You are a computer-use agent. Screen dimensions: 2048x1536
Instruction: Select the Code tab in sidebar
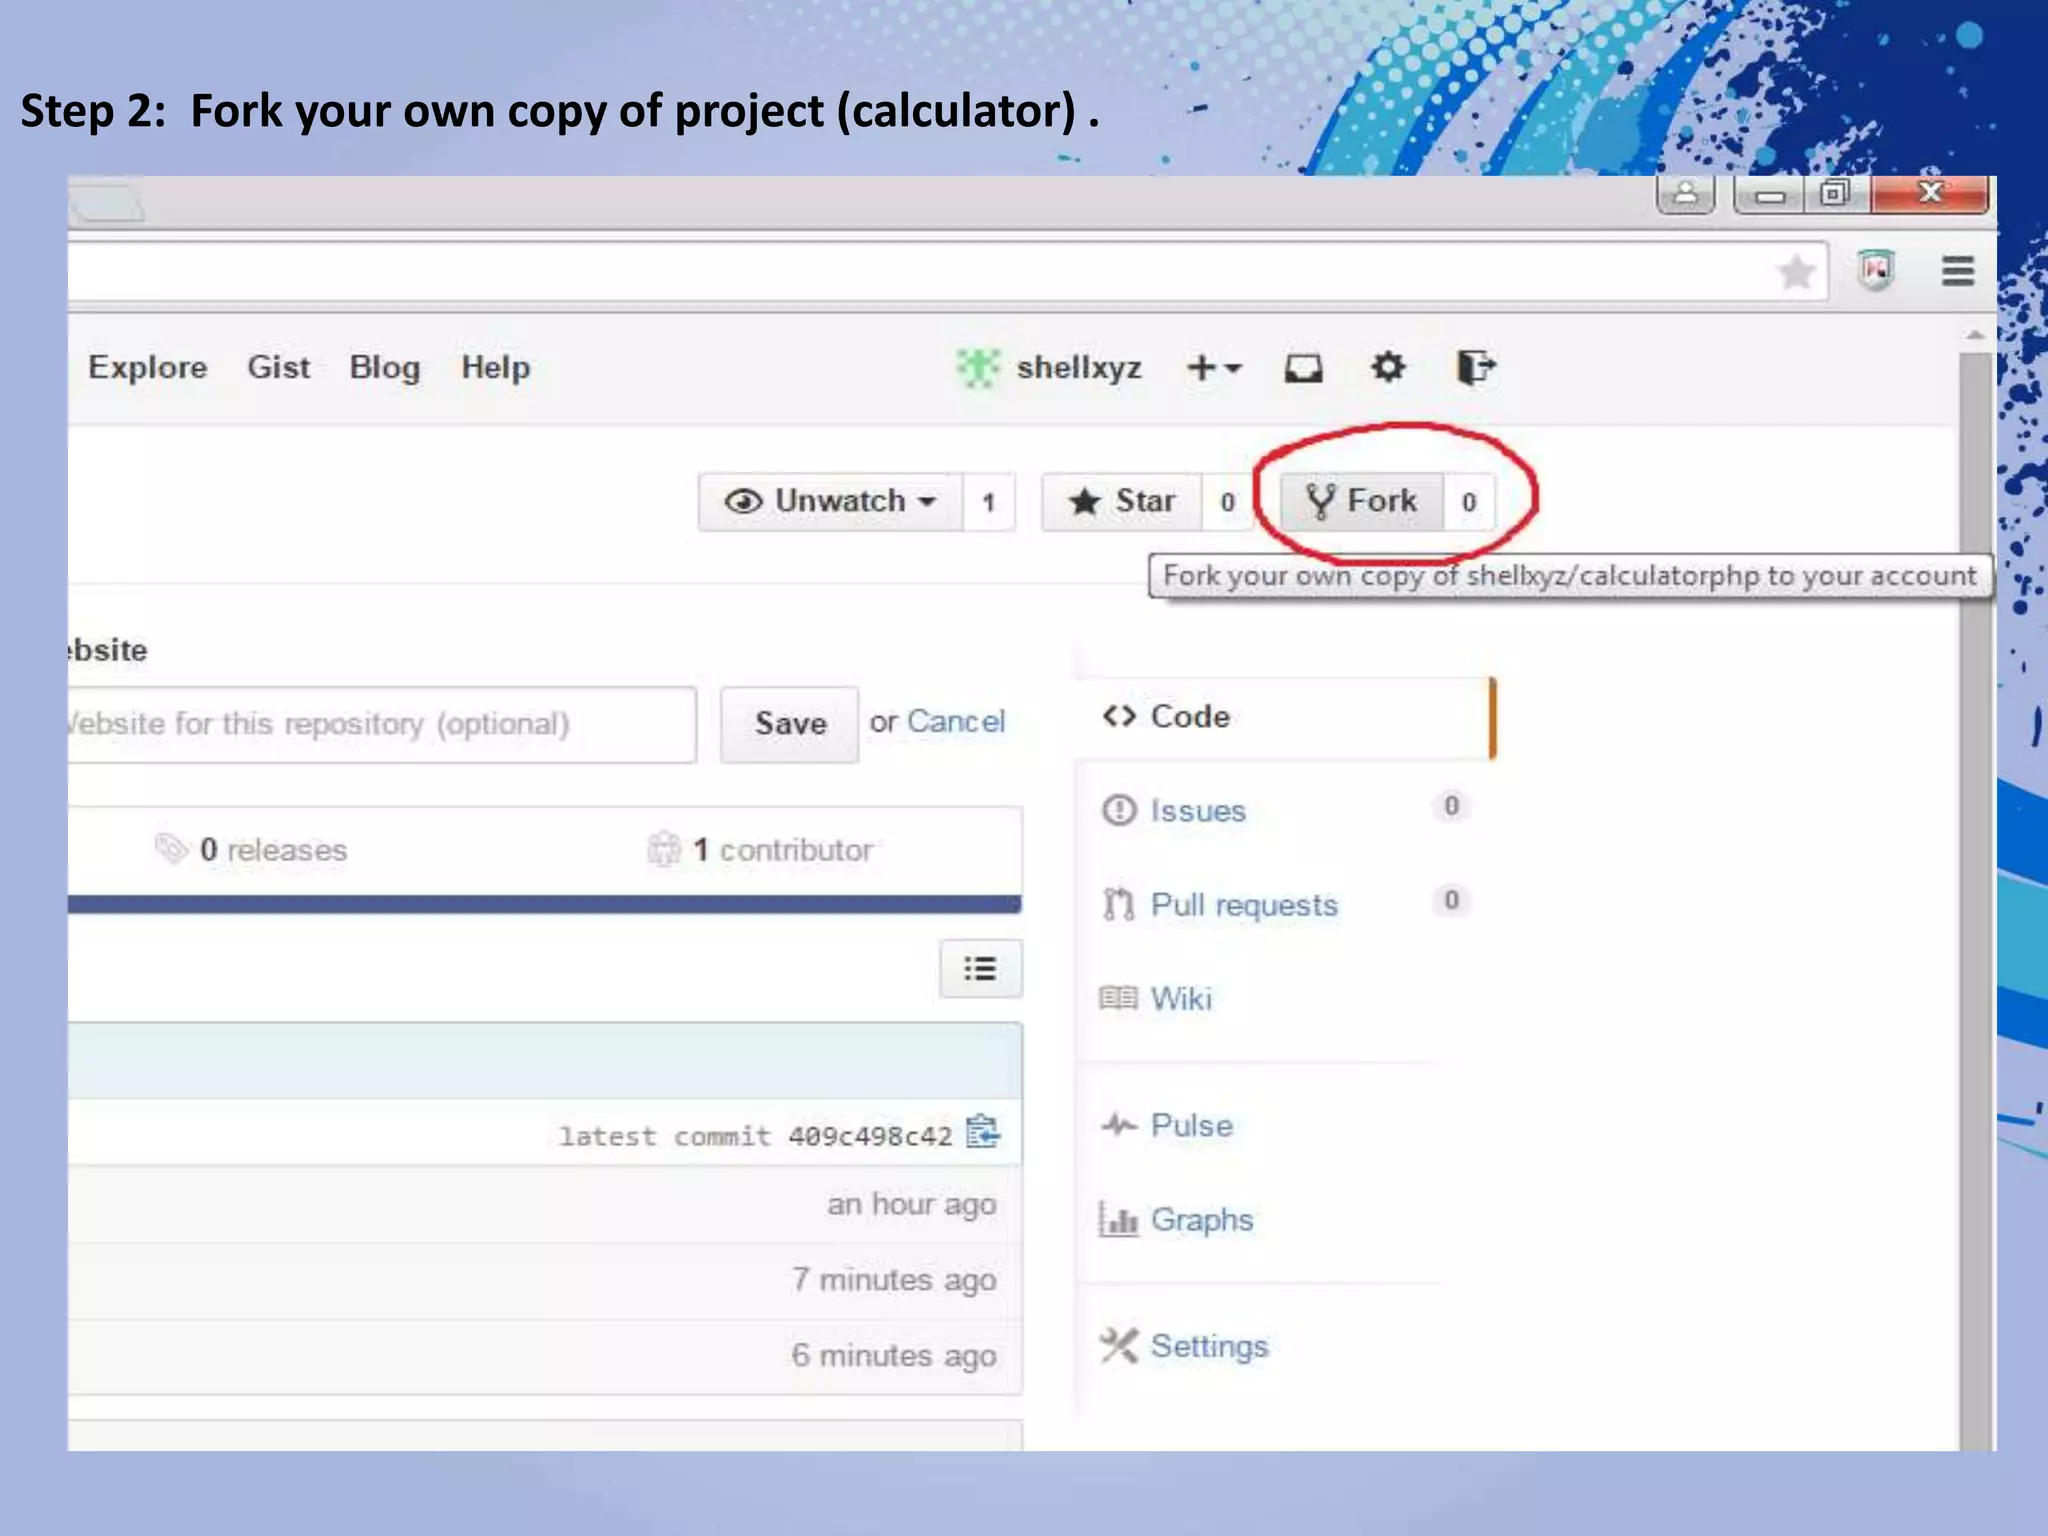(1284, 717)
